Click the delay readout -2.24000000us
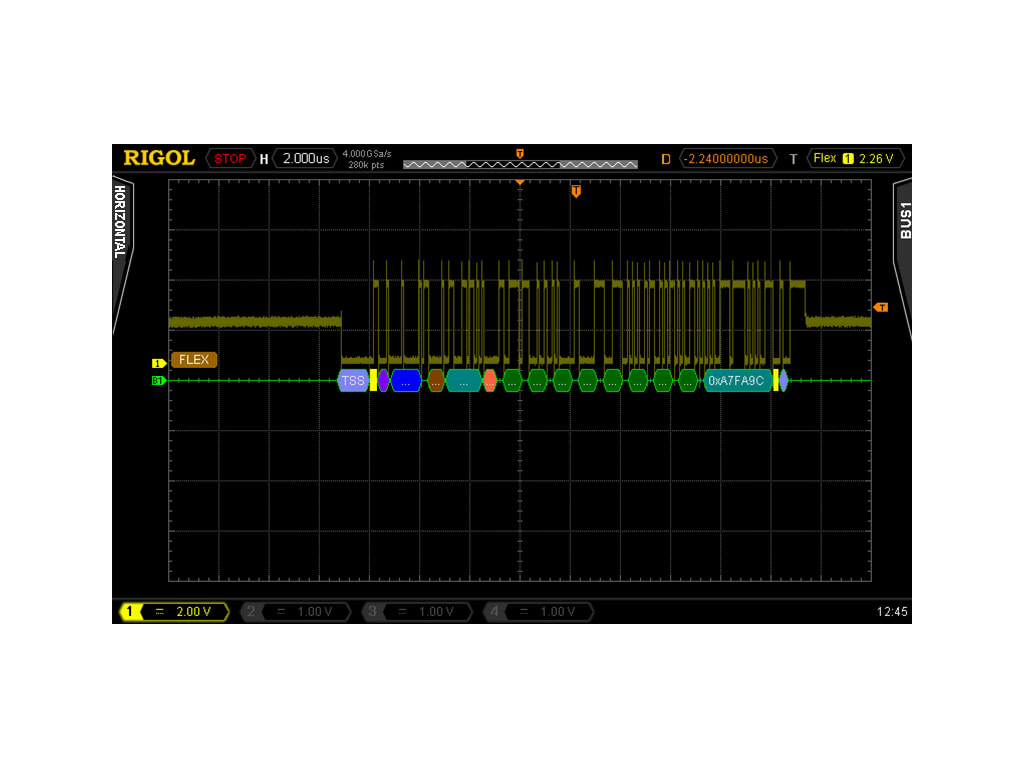Screen dimensions: 1024x768 (x=726, y=158)
